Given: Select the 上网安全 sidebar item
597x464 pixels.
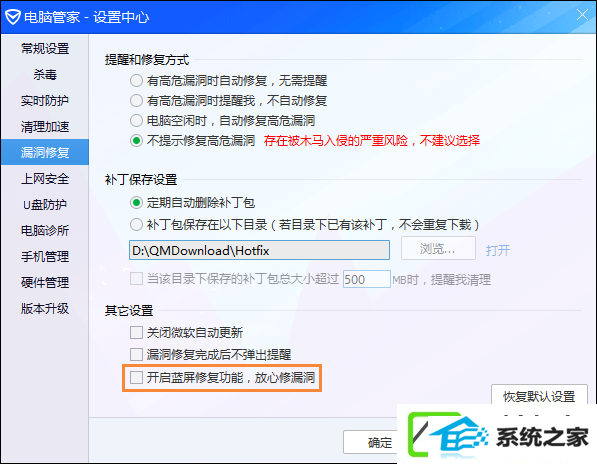Looking at the screenshot, I should coord(45,179).
